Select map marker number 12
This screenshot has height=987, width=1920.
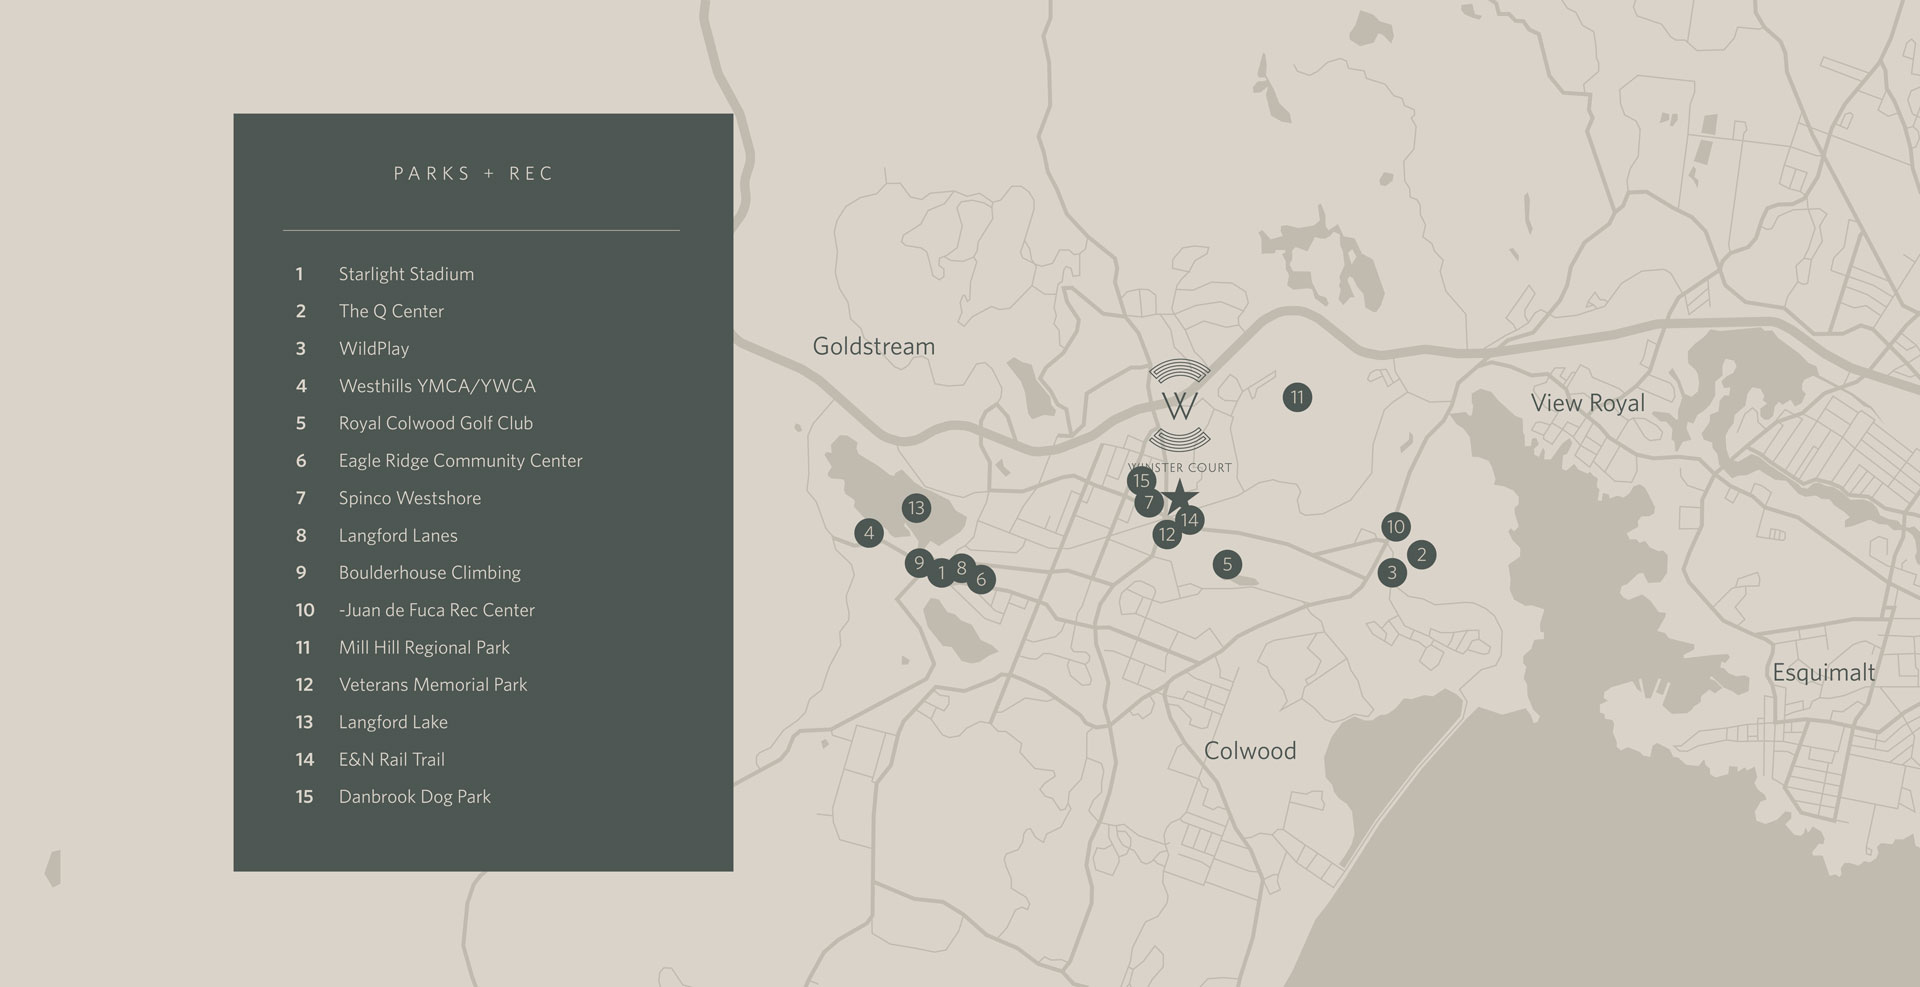pos(1166,535)
